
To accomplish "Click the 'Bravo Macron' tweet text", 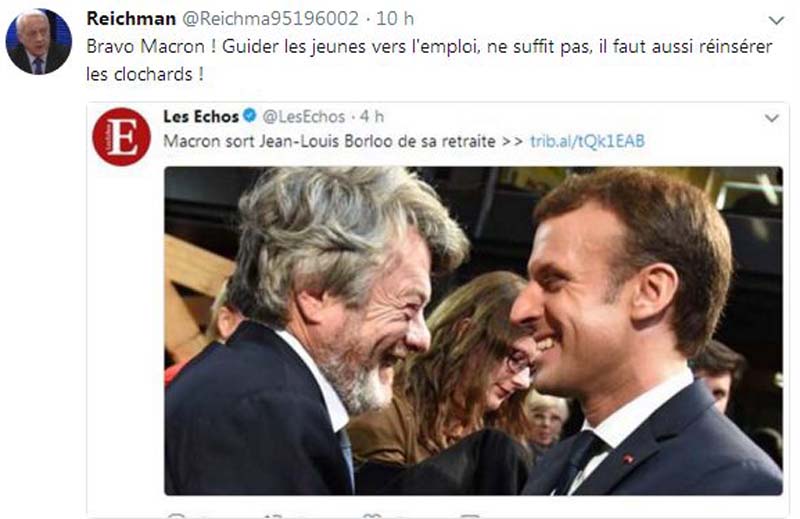I will pos(429,60).
